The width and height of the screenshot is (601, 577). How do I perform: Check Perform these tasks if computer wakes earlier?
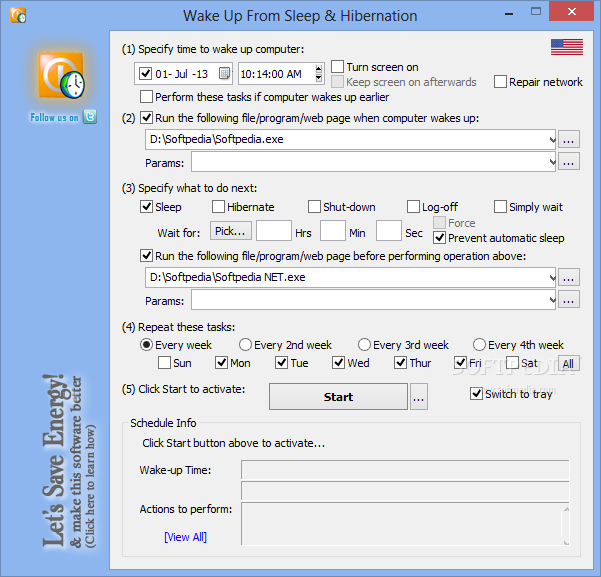(146, 97)
